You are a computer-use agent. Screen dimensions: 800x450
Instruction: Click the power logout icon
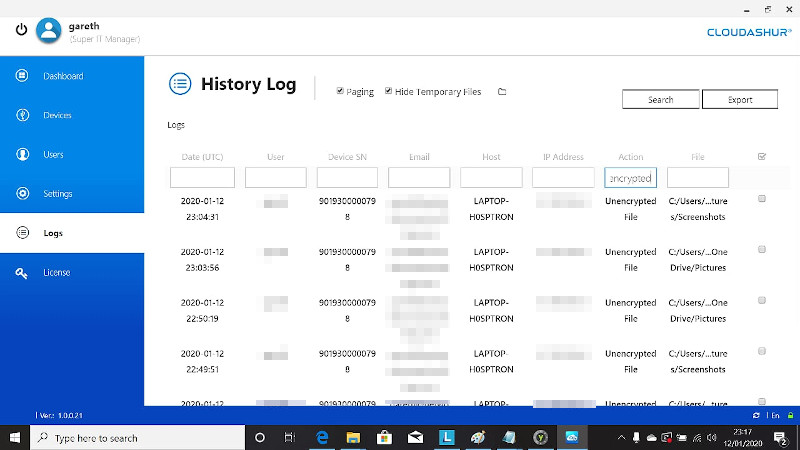coord(21,30)
